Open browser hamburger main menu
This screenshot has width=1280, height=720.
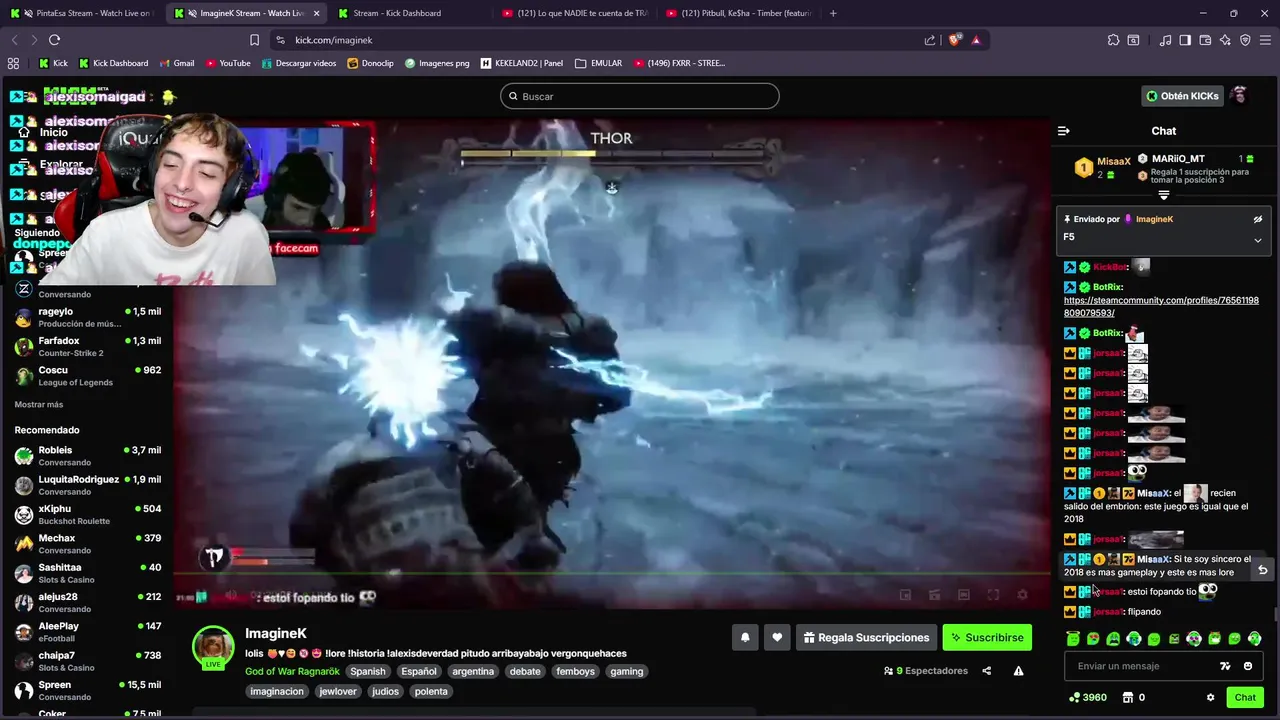1265,40
